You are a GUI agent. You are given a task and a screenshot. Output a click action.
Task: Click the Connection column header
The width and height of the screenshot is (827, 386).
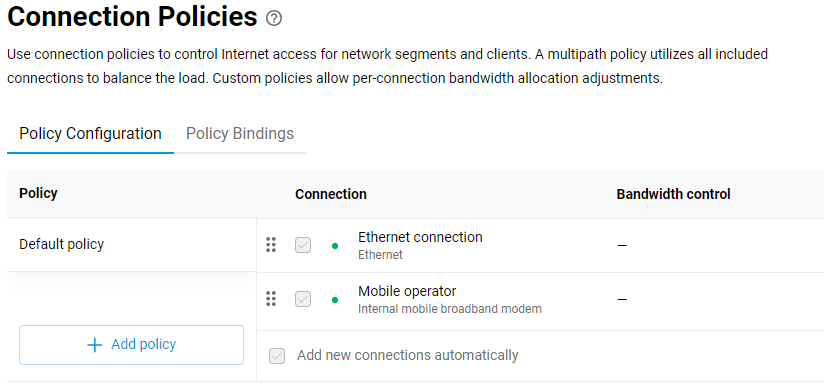[331, 194]
